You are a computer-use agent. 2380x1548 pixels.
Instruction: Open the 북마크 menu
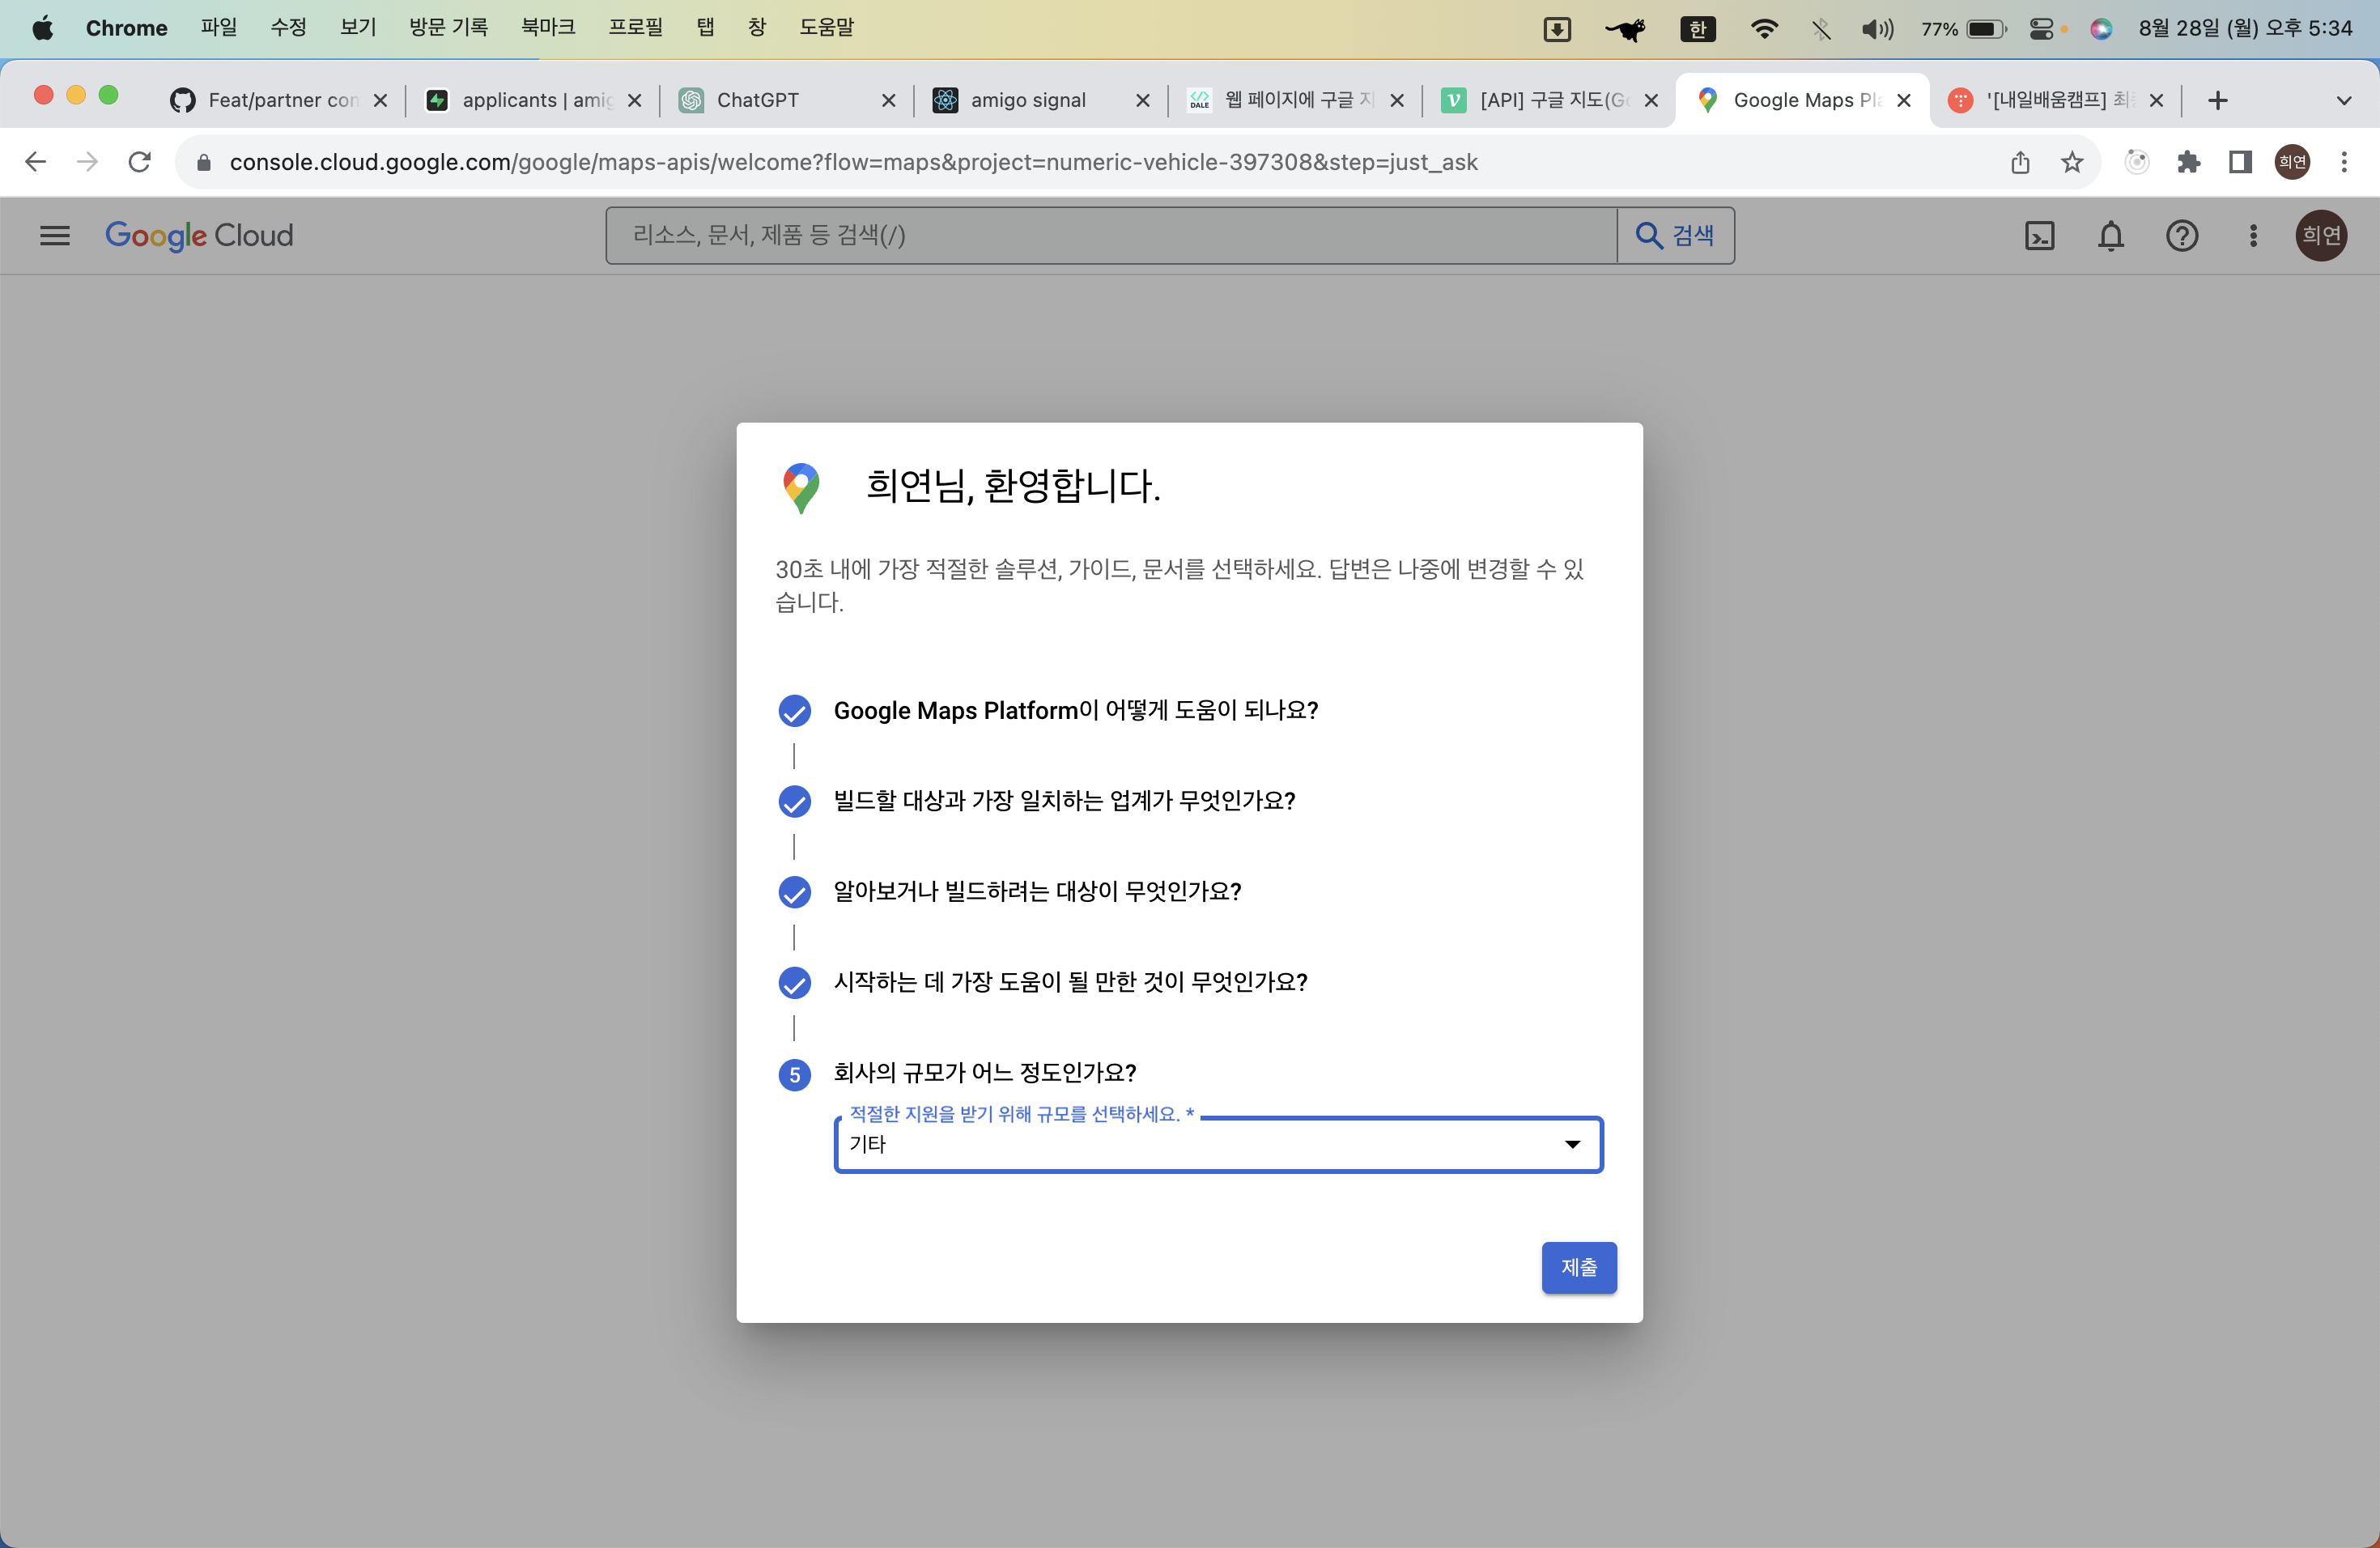tap(548, 28)
